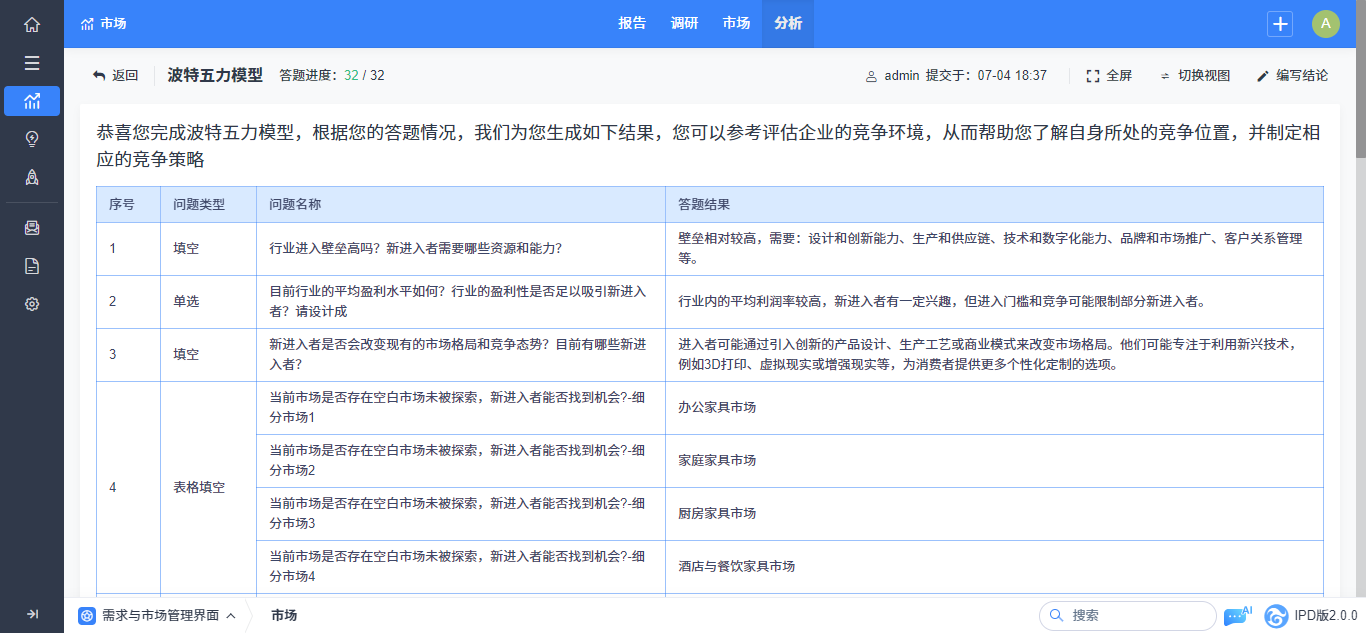The image size is (1366, 633).
Task: Open the document file icon in sidebar
Action: click(x=32, y=265)
